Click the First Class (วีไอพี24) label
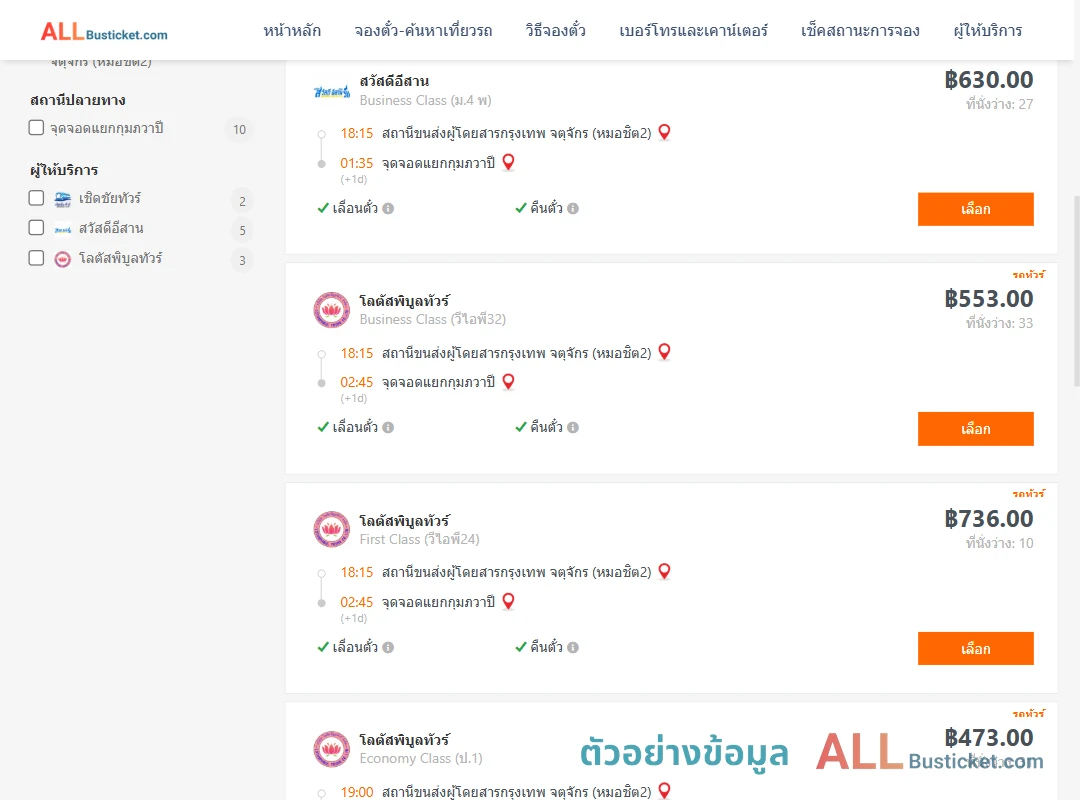This screenshot has width=1080, height=800. [419, 540]
